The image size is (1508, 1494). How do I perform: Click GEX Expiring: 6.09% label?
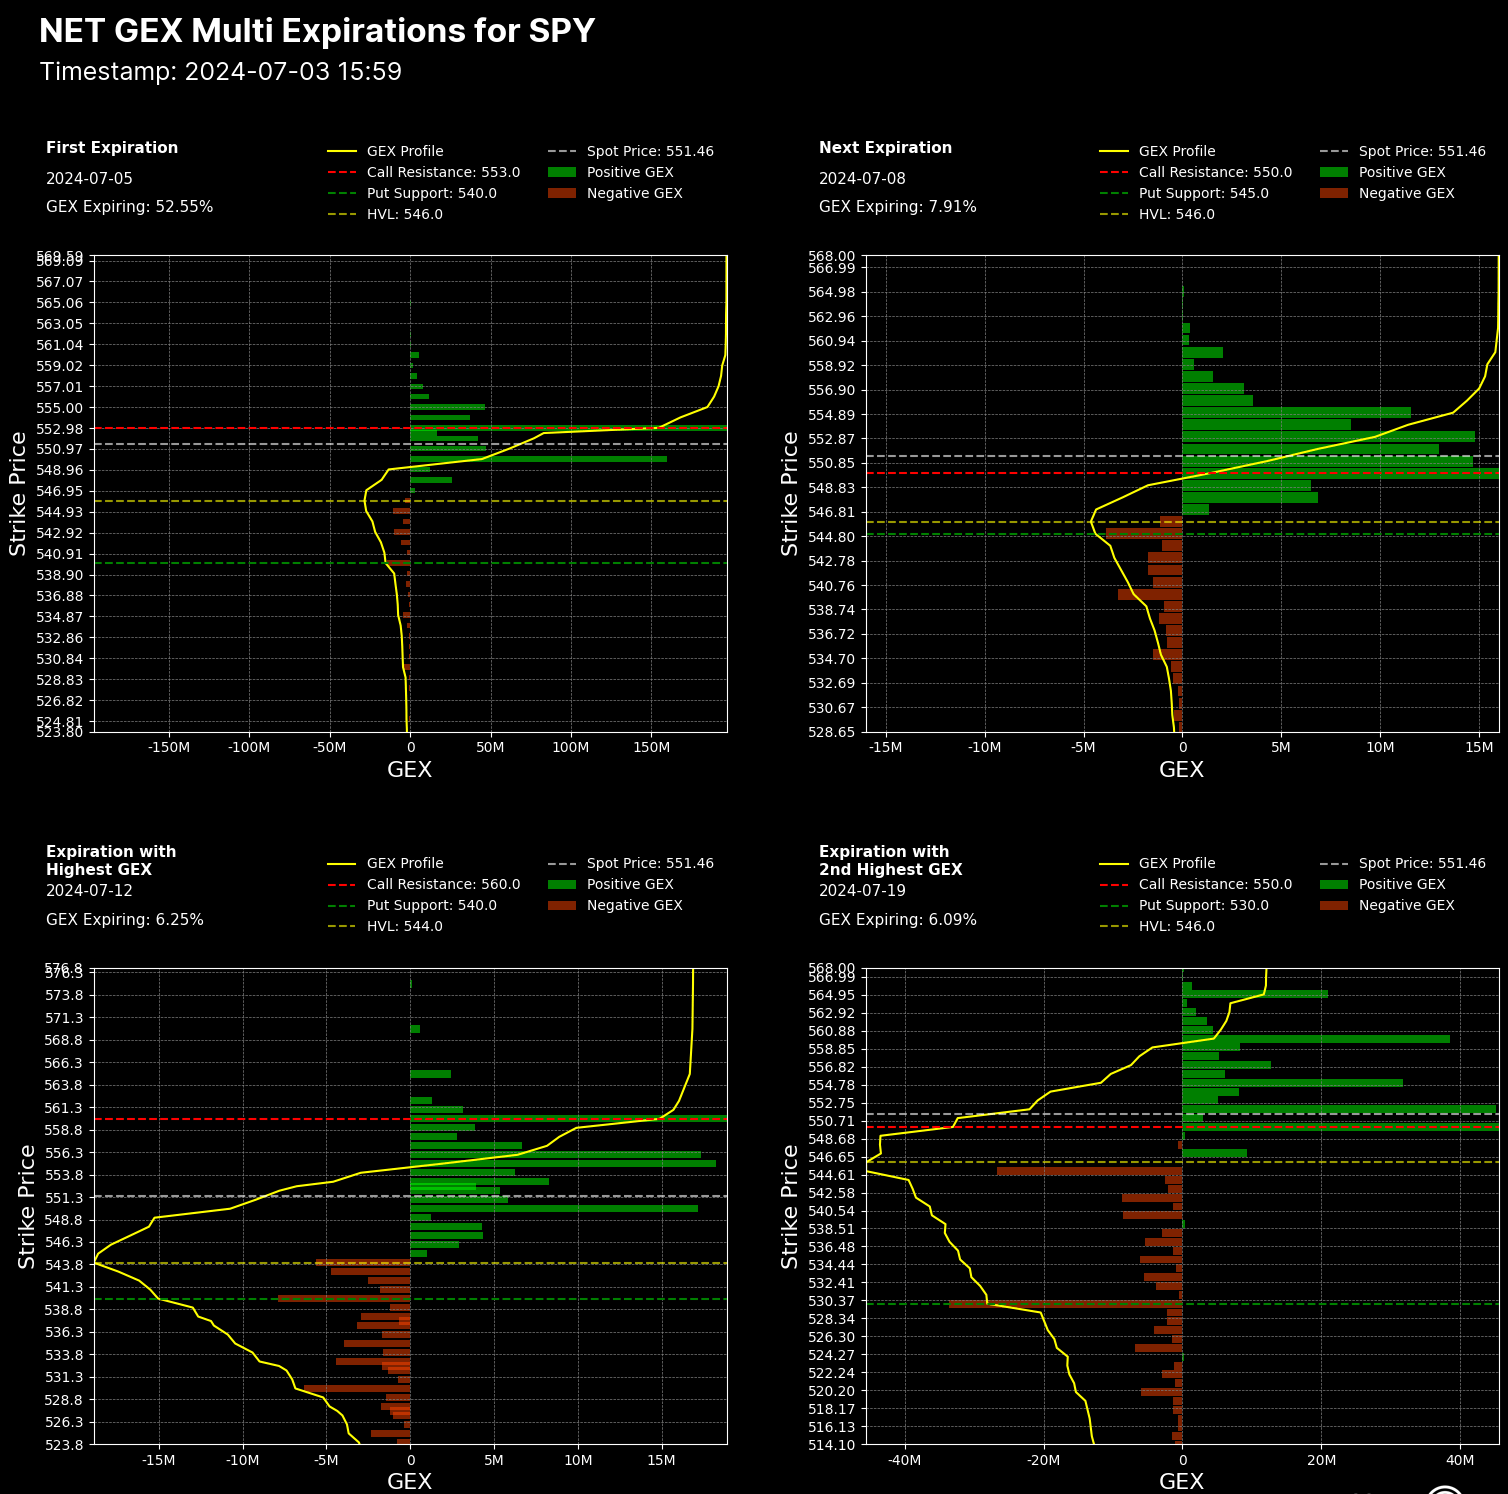pos(898,920)
